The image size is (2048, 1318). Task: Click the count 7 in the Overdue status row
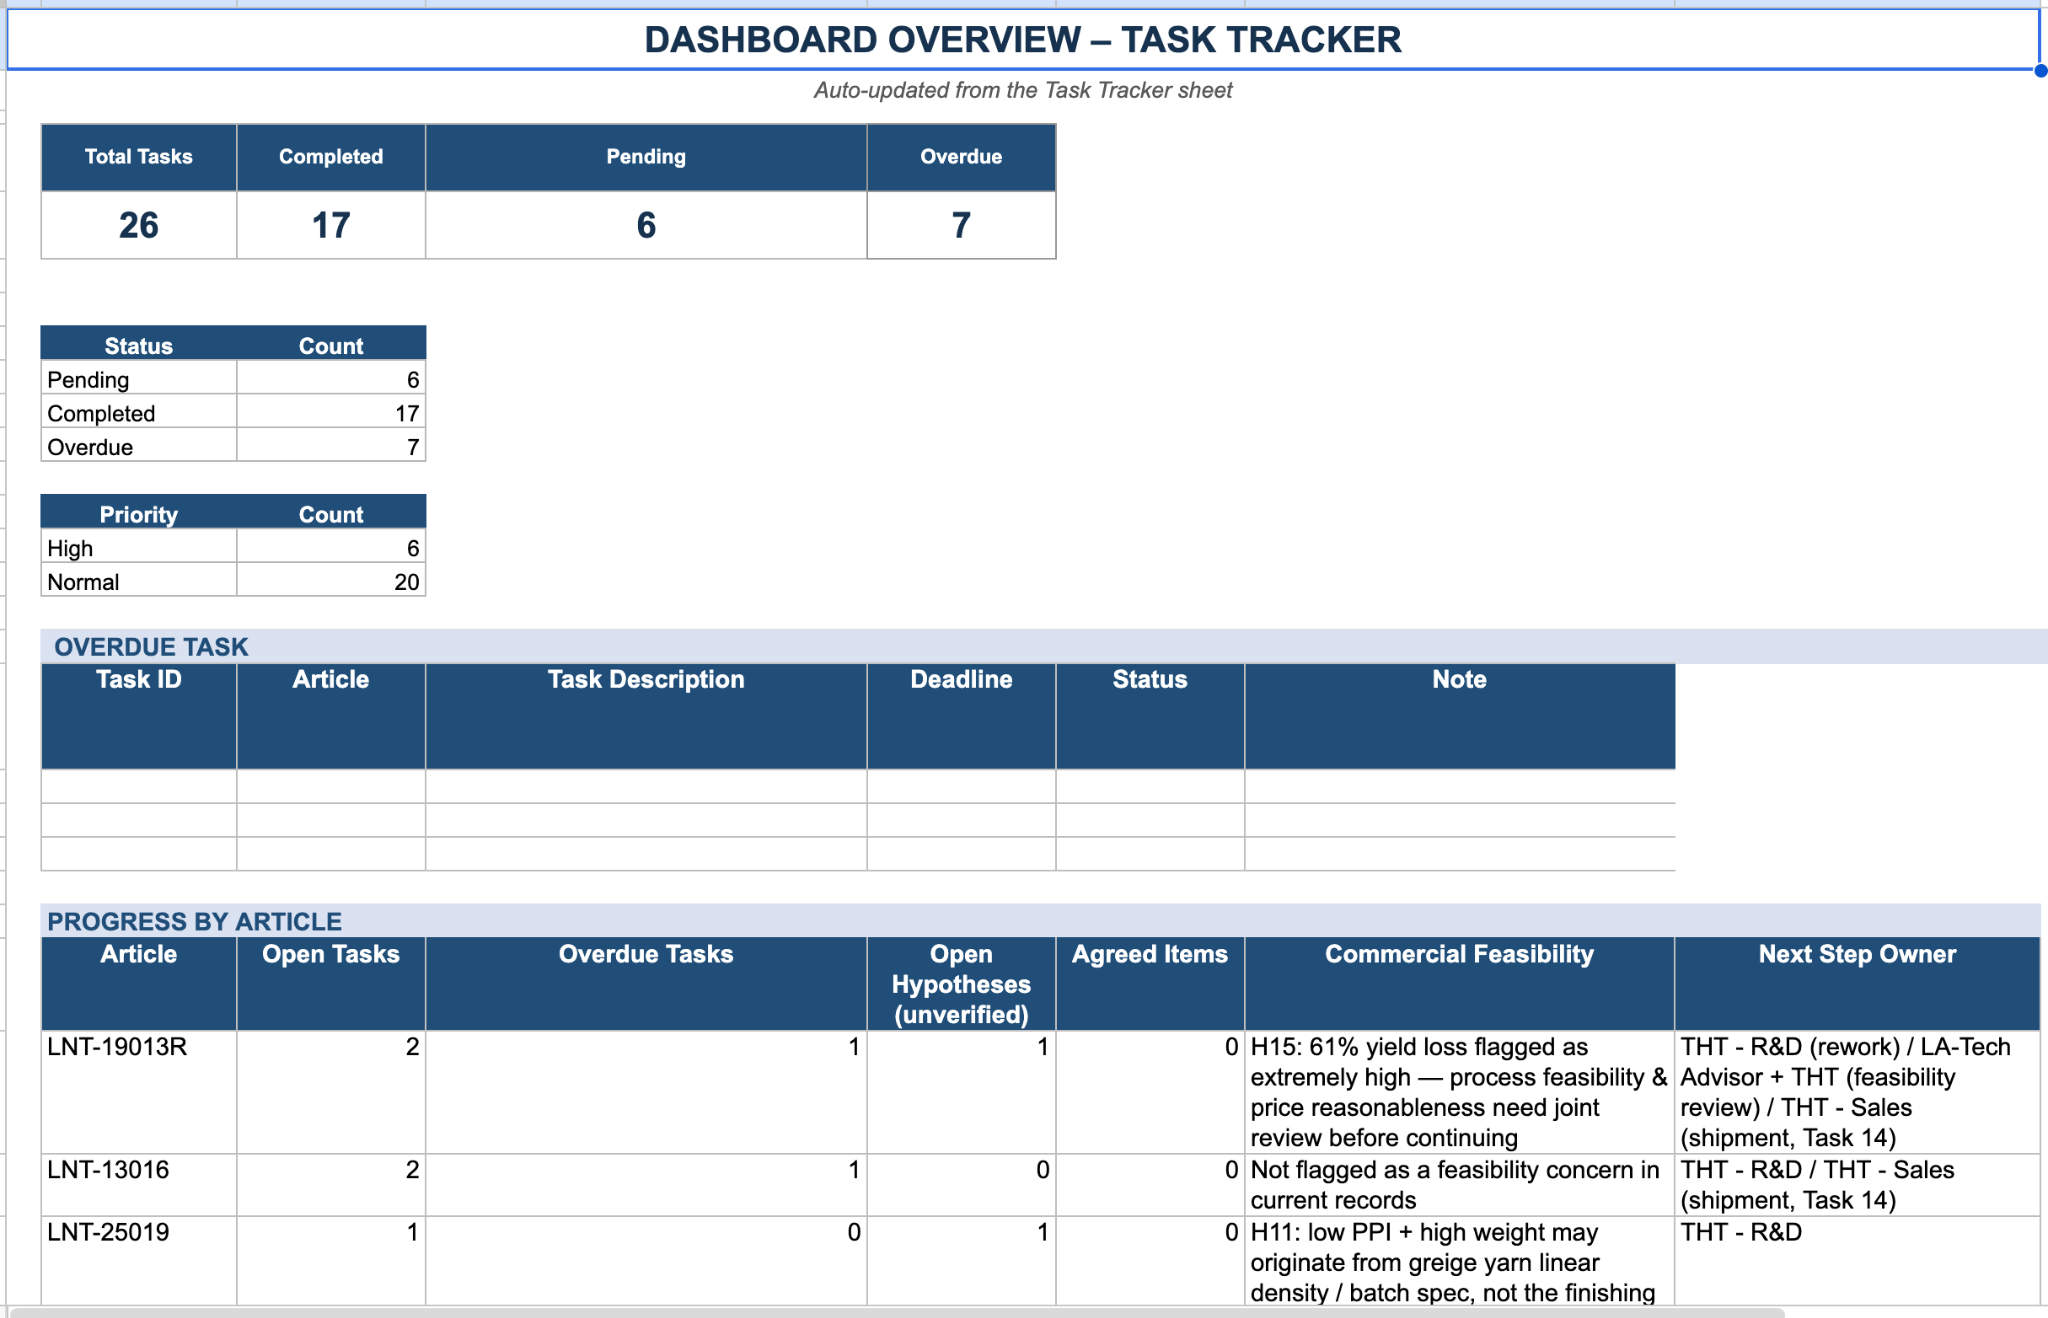(x=331, y=447)
